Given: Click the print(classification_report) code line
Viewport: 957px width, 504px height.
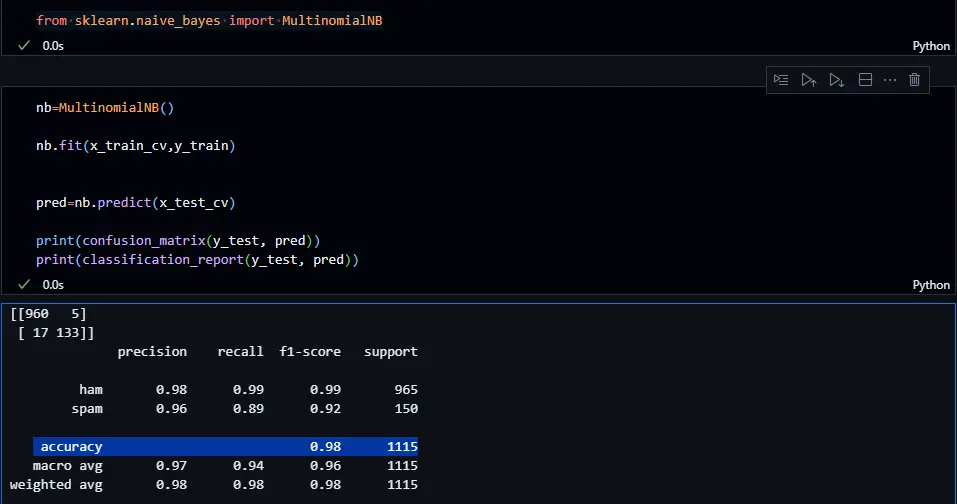Looking at the screenshot, I should [x=197, y=260].
